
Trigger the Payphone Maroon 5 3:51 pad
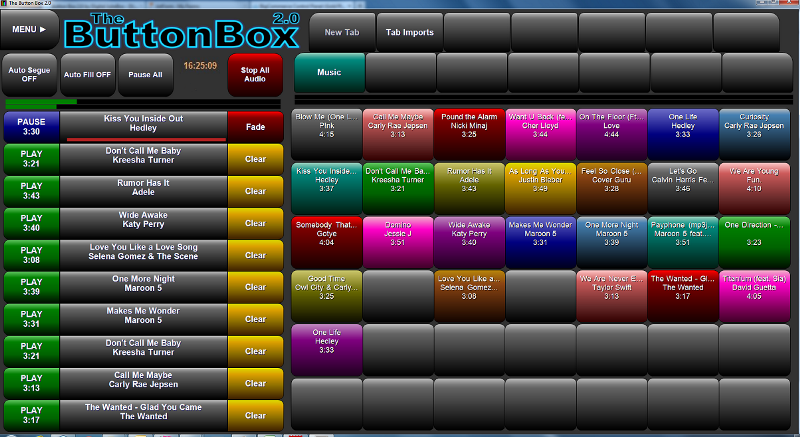pyautogui.click(x=683, y=242)
